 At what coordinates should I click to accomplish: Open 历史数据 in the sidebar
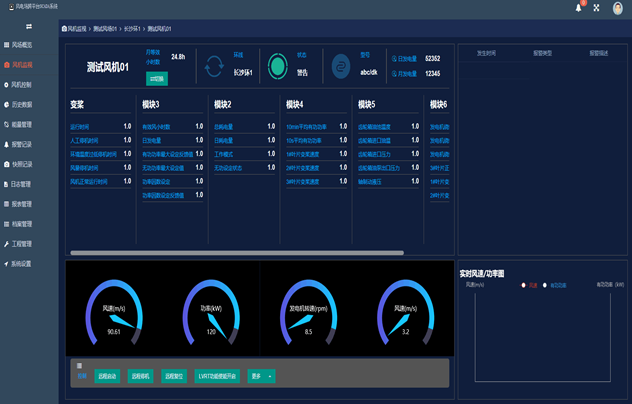[18, 105]
